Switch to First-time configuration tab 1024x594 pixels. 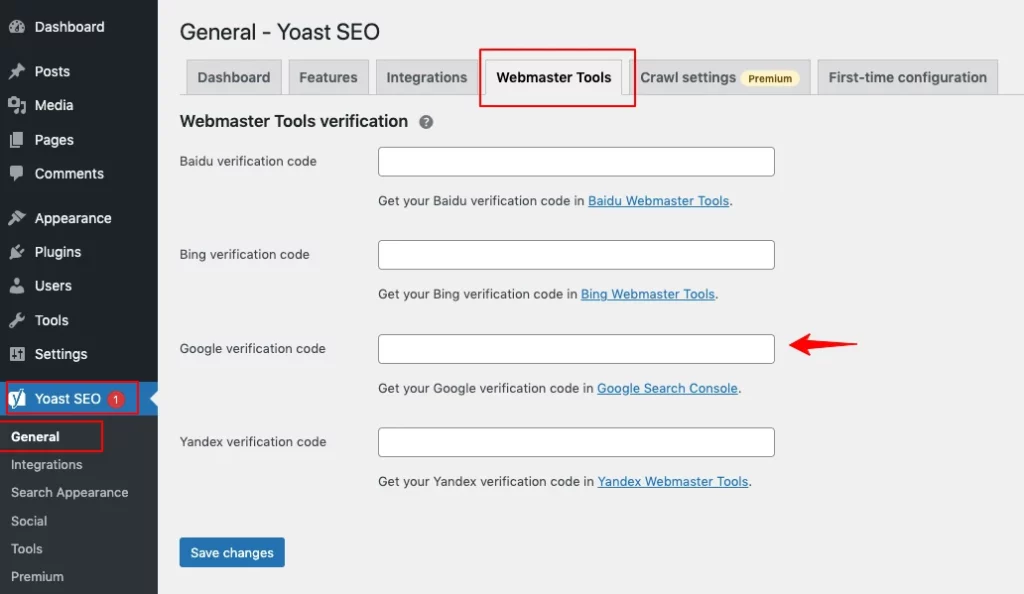tap(906, 76)
